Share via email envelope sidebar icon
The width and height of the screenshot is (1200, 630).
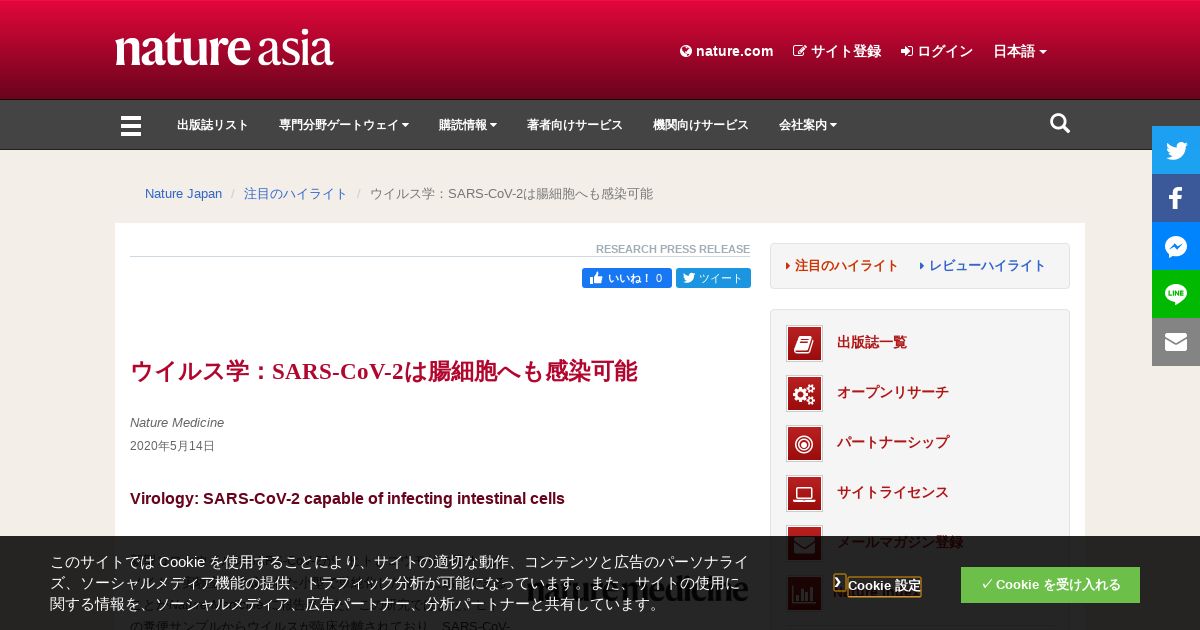tap(1176, 342)
